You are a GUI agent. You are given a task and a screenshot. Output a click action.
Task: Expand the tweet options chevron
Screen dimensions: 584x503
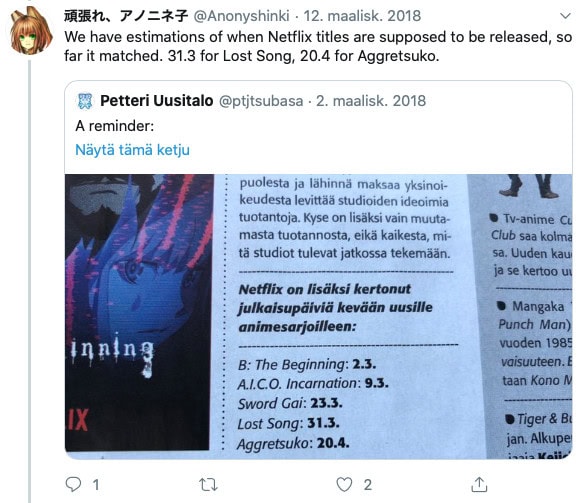pyautogui.click(x=565, y=16)
